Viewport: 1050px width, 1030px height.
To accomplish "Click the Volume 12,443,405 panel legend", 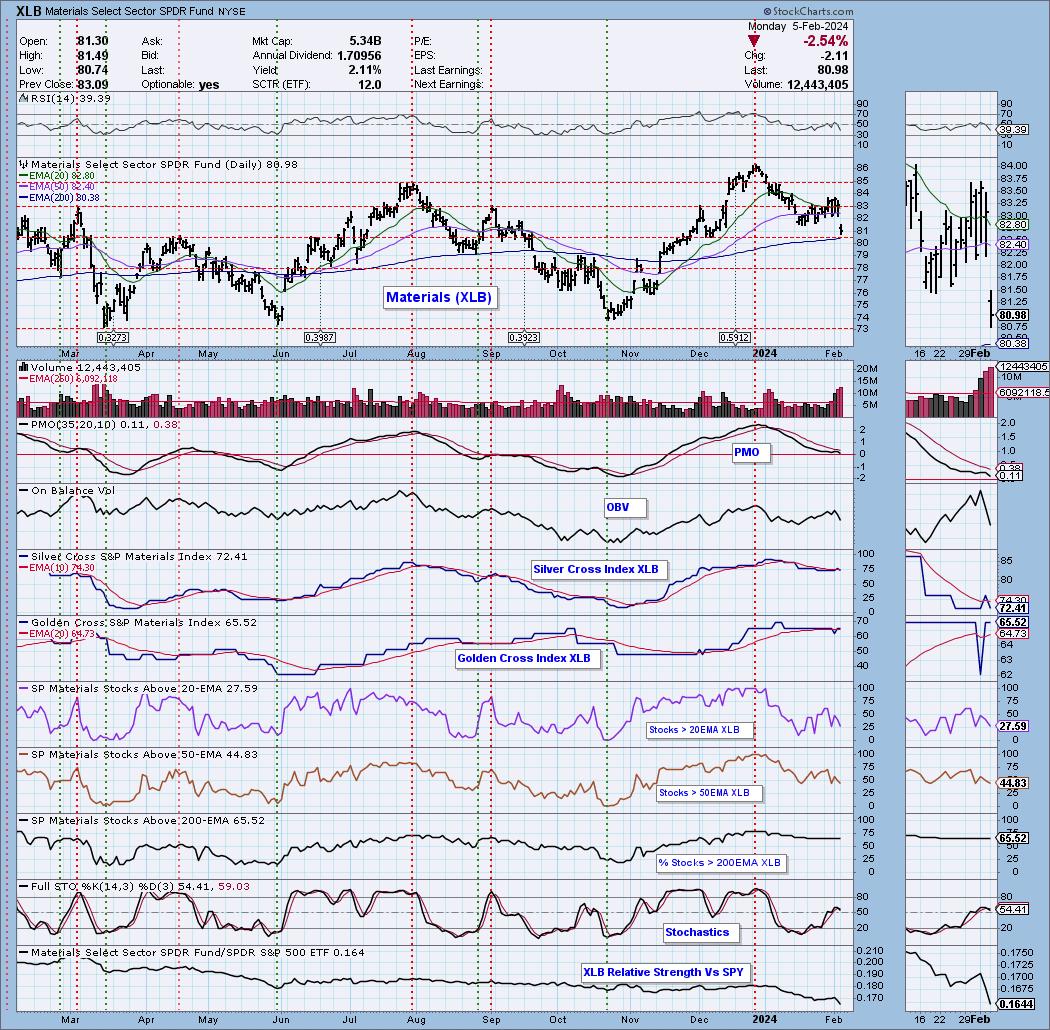I will [x=79, y=368].
